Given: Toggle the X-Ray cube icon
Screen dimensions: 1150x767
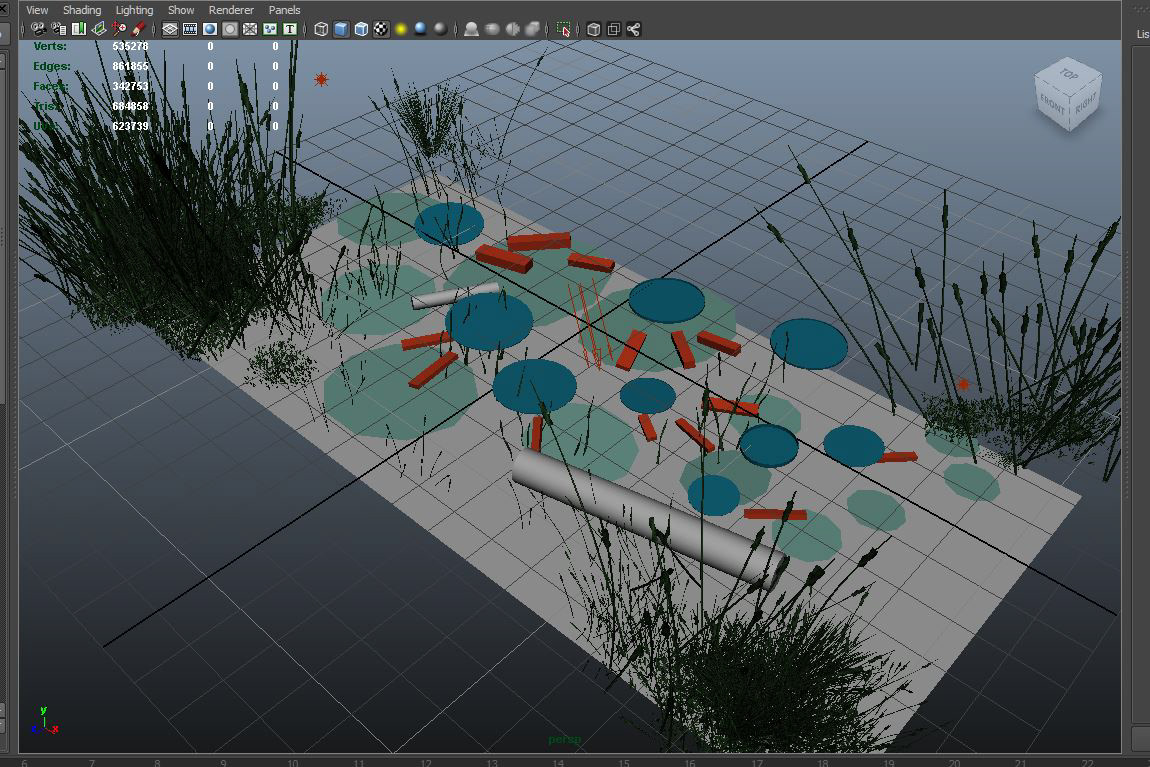Looking at the screenshot, I should pos(594,29).
